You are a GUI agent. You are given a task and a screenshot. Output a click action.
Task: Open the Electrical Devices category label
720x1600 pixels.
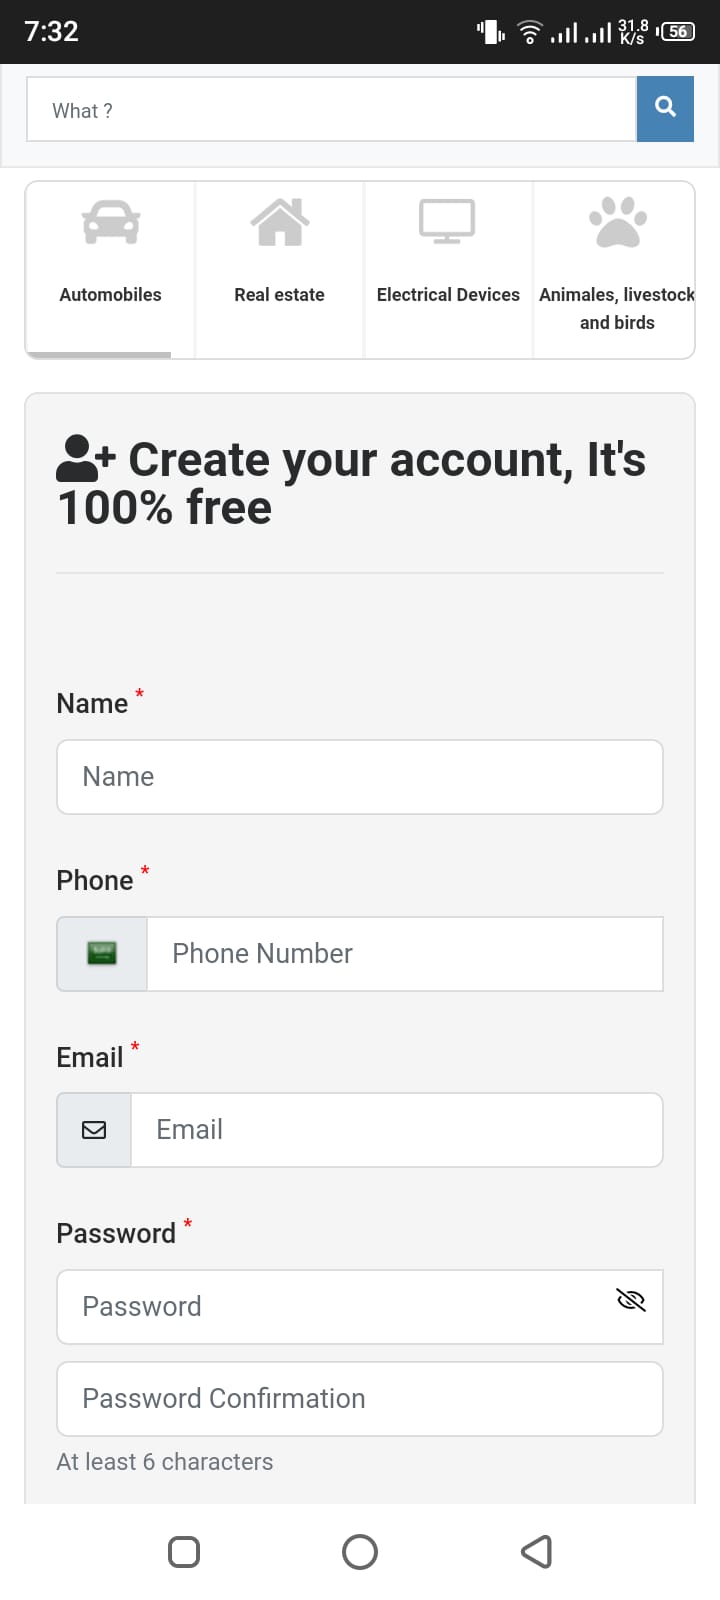click(x=448, y=295)
